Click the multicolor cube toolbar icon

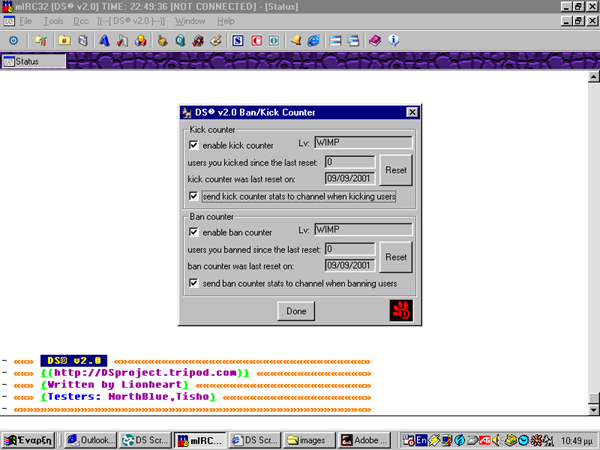[198, 40]
